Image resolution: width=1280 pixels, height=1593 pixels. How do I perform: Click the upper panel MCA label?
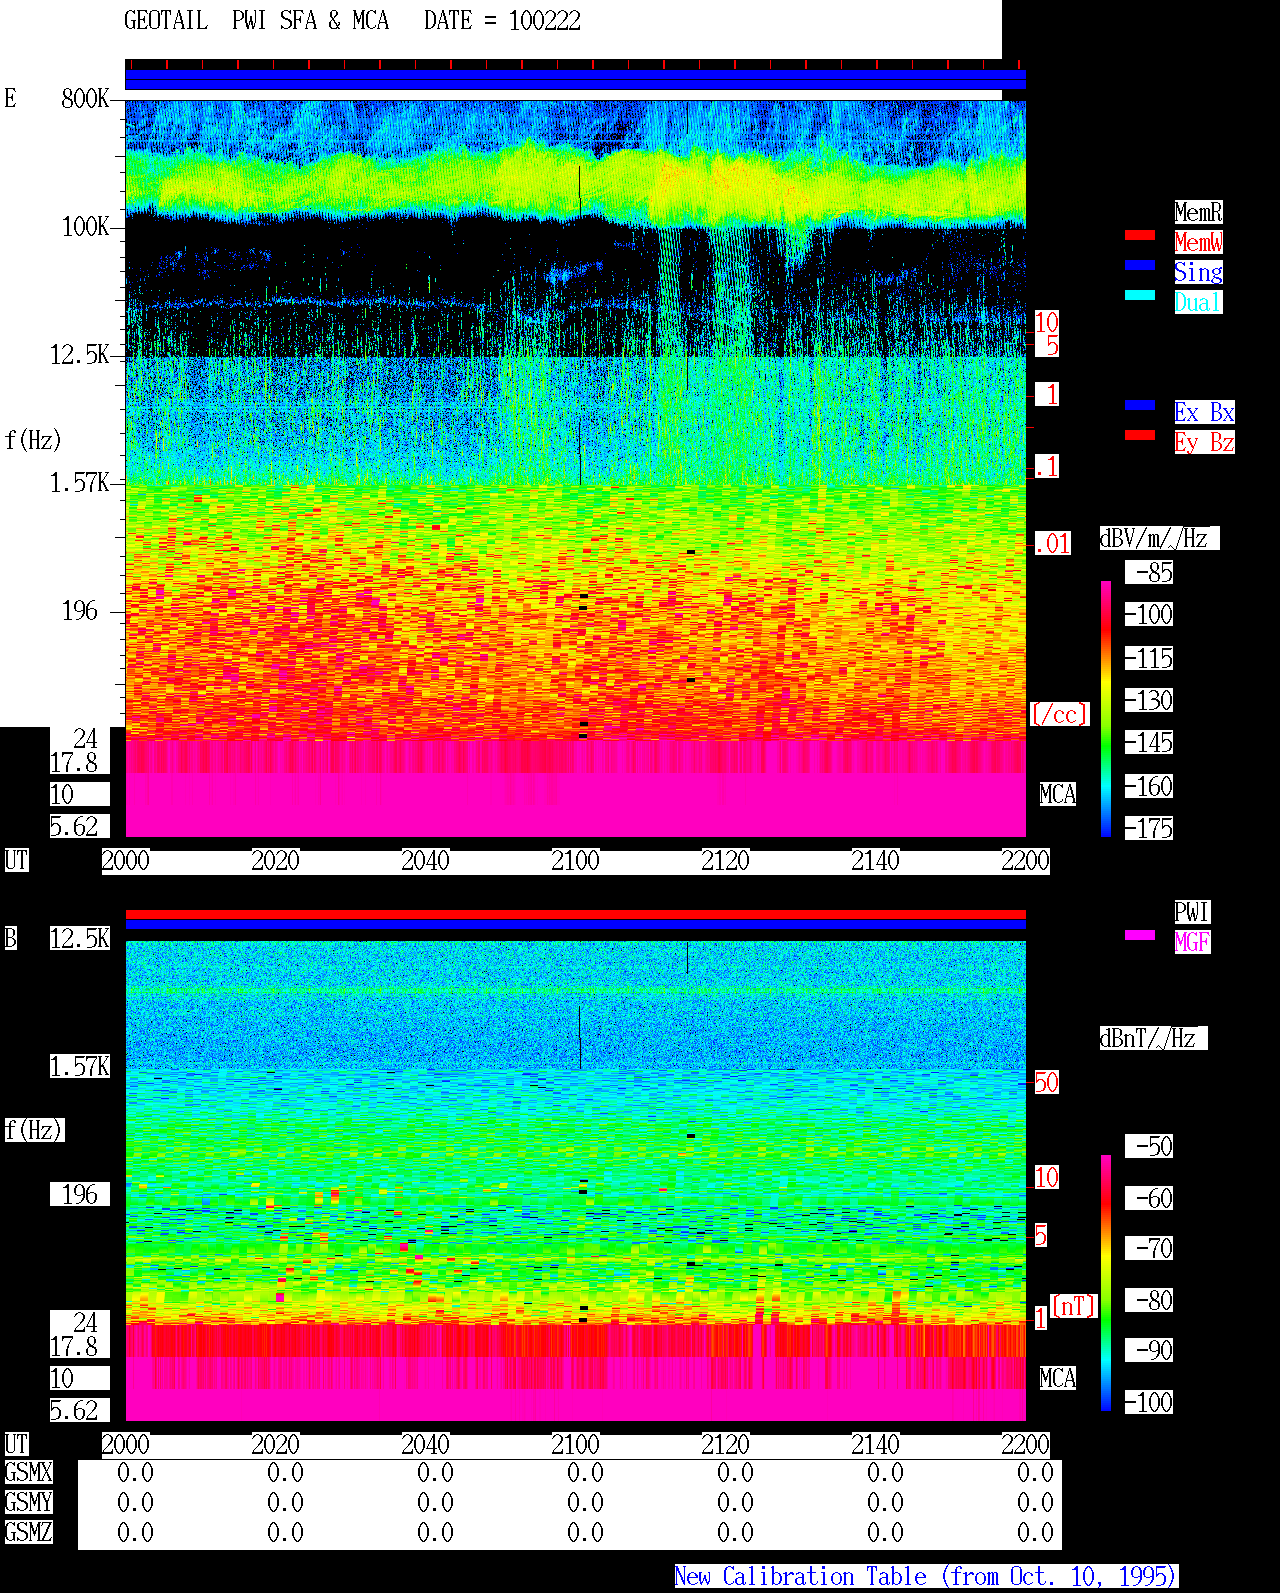tap(1057, 795)
